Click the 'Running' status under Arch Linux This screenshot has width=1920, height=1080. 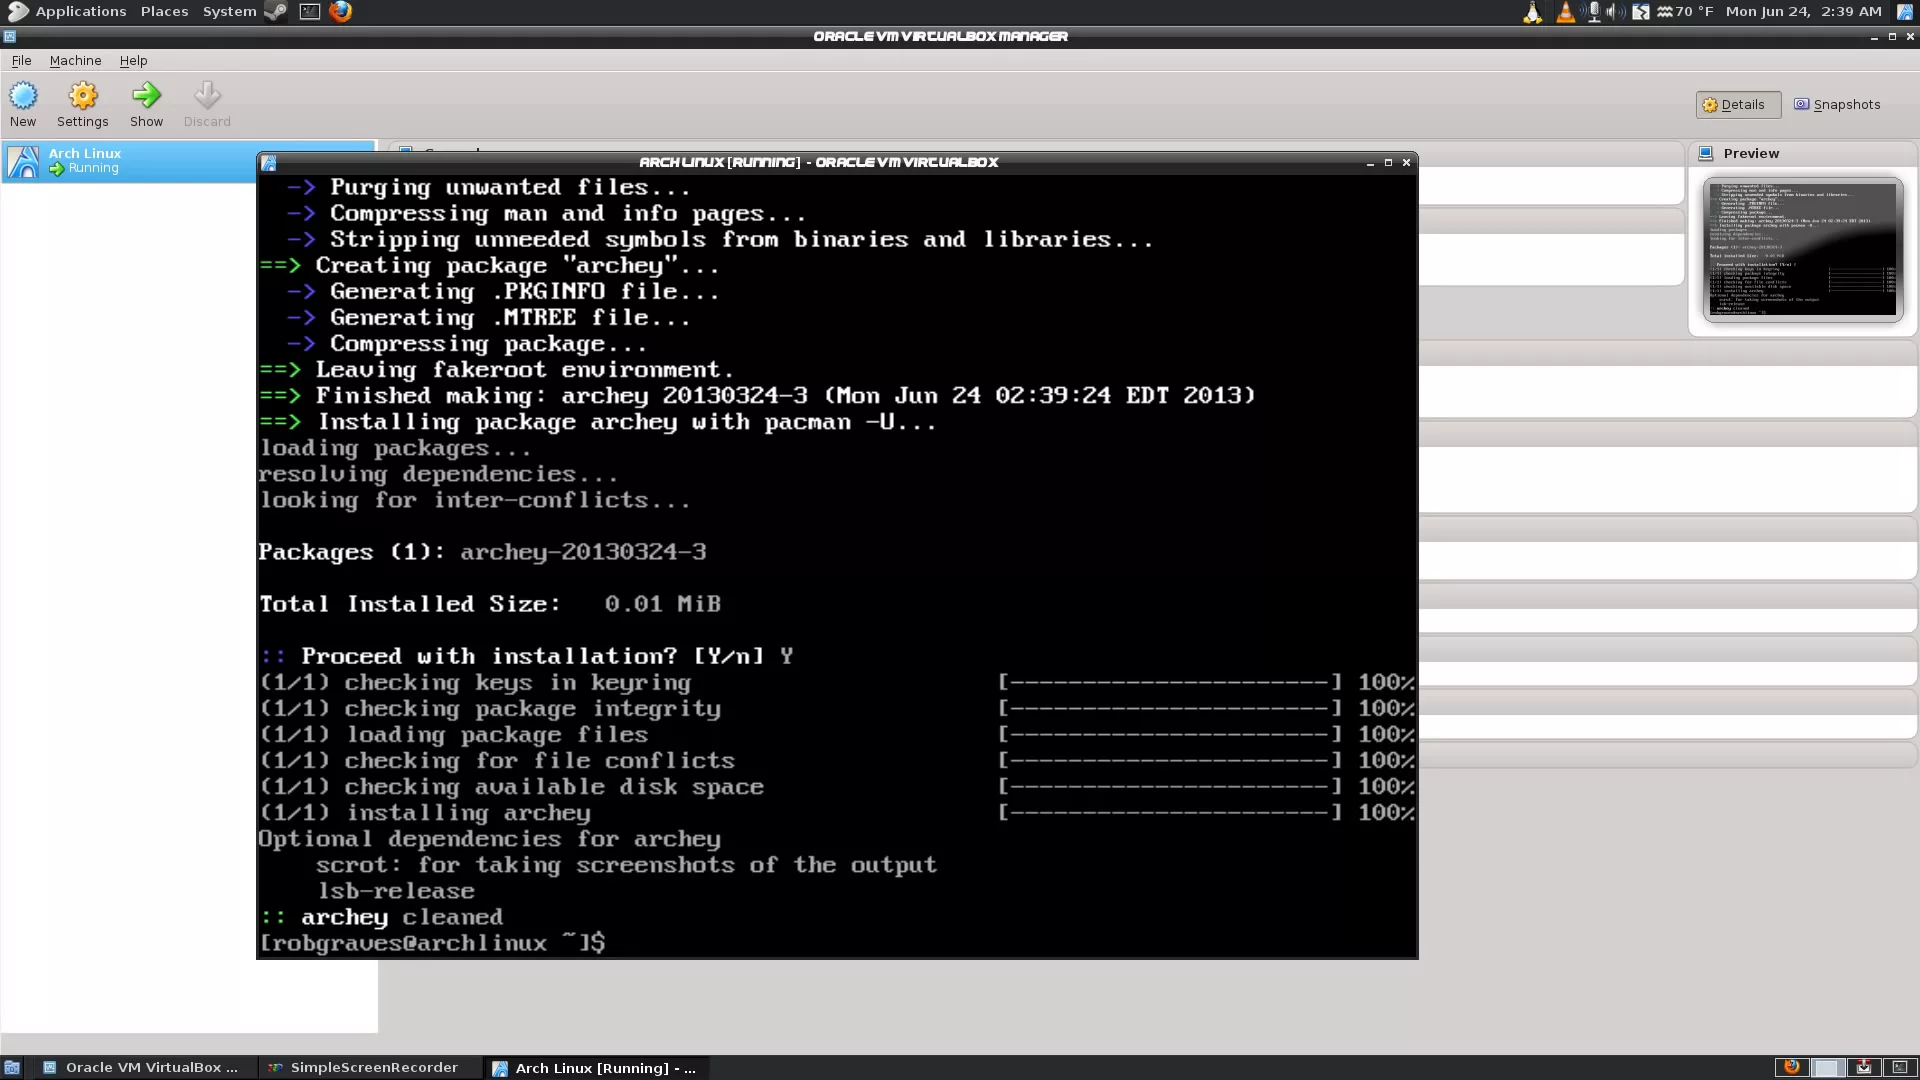93,169
